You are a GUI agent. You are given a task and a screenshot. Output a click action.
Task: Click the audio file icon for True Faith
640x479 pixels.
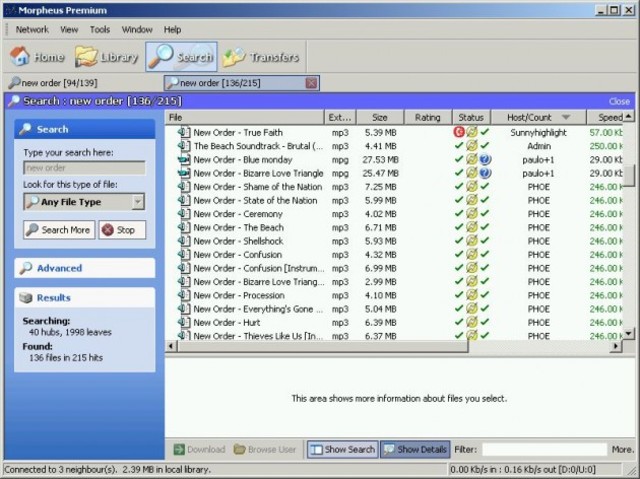click(x=184, y=132)
